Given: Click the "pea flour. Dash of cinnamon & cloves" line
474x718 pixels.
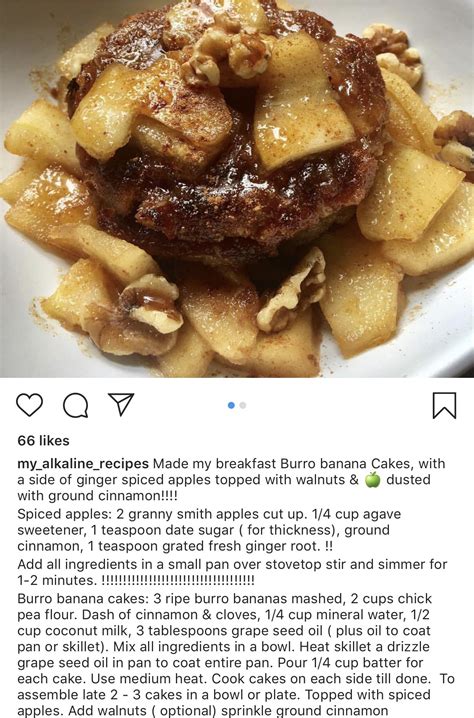Looking at the screenshot, I should click(x=223, y=615).
